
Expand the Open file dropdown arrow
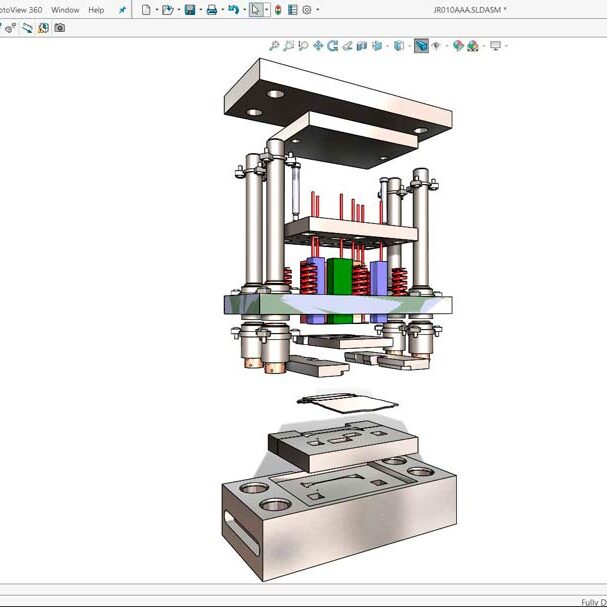(177, 10)
